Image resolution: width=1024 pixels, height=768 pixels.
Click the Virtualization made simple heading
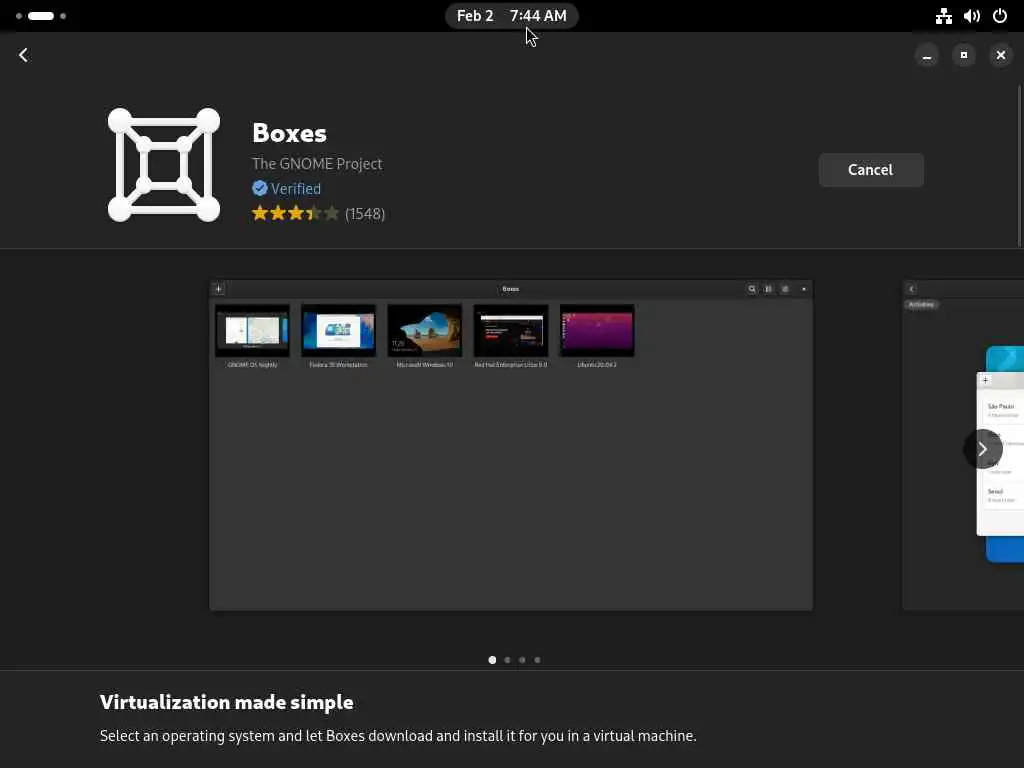click(x=227, y=702)
